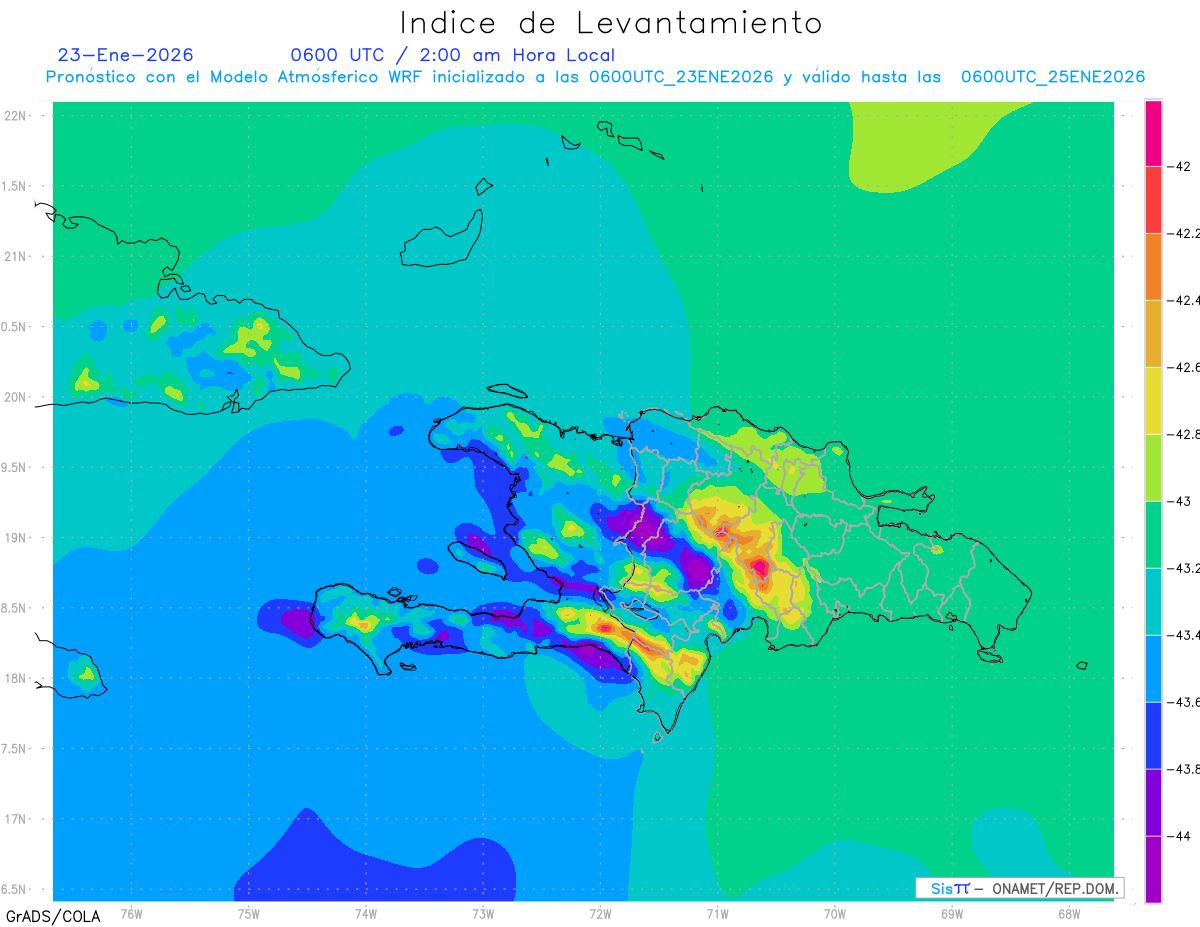Pick the teal legend swatch above -43.4
The image size is (1200, 927).
[1153, 602]
